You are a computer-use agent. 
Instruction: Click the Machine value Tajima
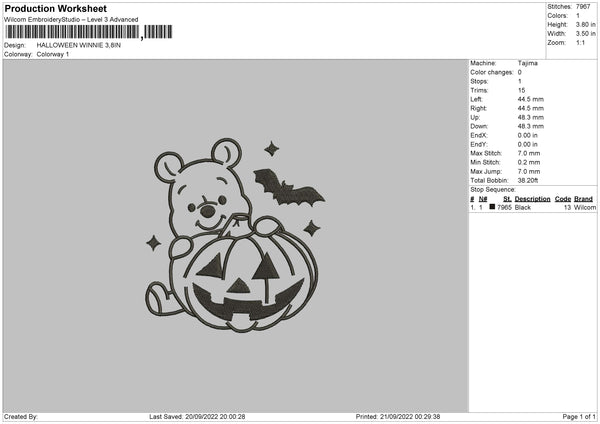click(528, 63)
